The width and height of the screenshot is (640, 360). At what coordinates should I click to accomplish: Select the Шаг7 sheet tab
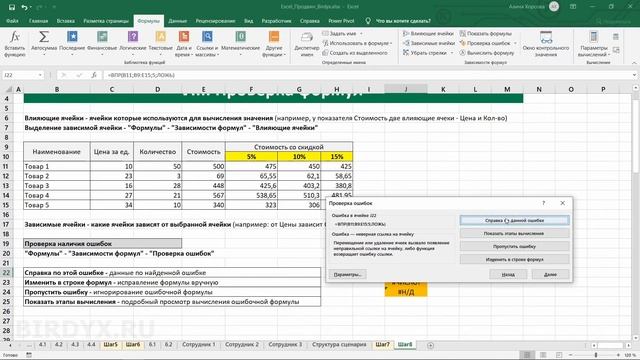[x=382, y=345]
